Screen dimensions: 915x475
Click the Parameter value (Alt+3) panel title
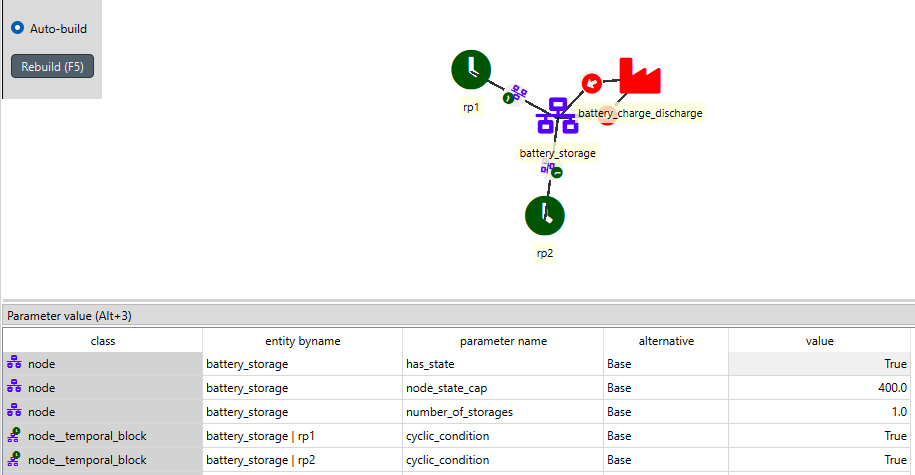point(70,316)
